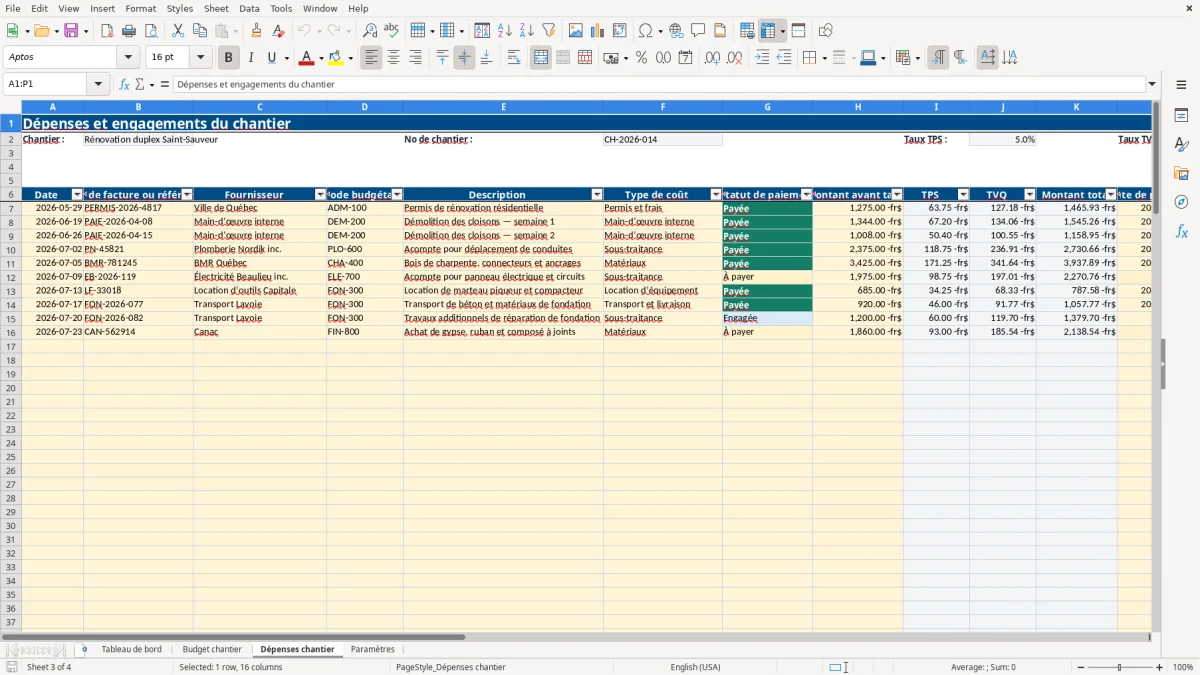Toggle Italic formatting
Screen dimensions: 1200x675
coord(250,58)
